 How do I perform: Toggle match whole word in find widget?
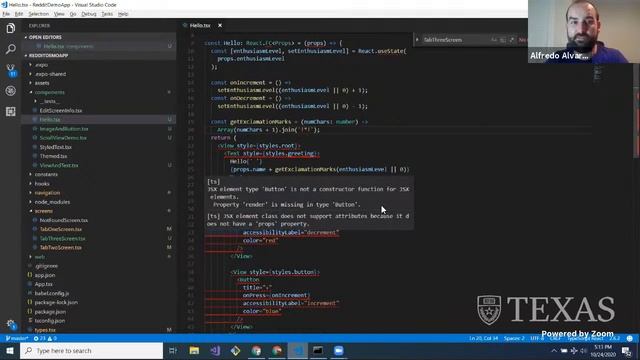tap(503, 40)
